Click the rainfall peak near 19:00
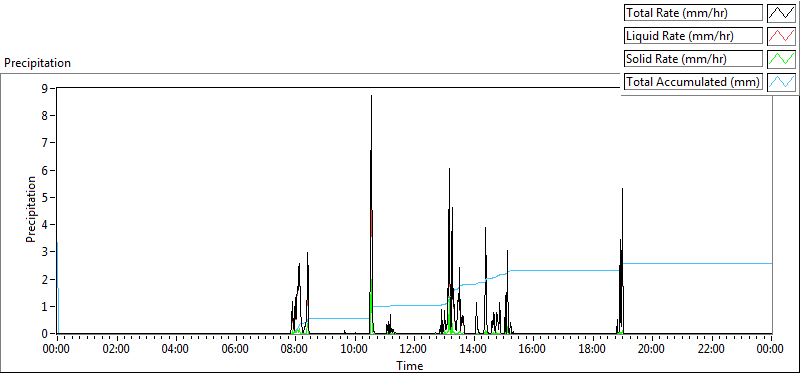Viewport: 800px width, 373px height. [622, 189]
